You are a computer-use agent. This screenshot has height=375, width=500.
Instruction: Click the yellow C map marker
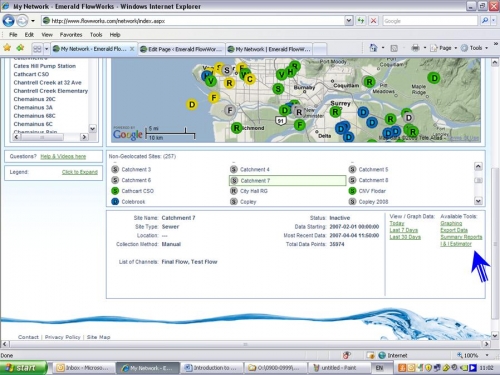coord(249,79)
